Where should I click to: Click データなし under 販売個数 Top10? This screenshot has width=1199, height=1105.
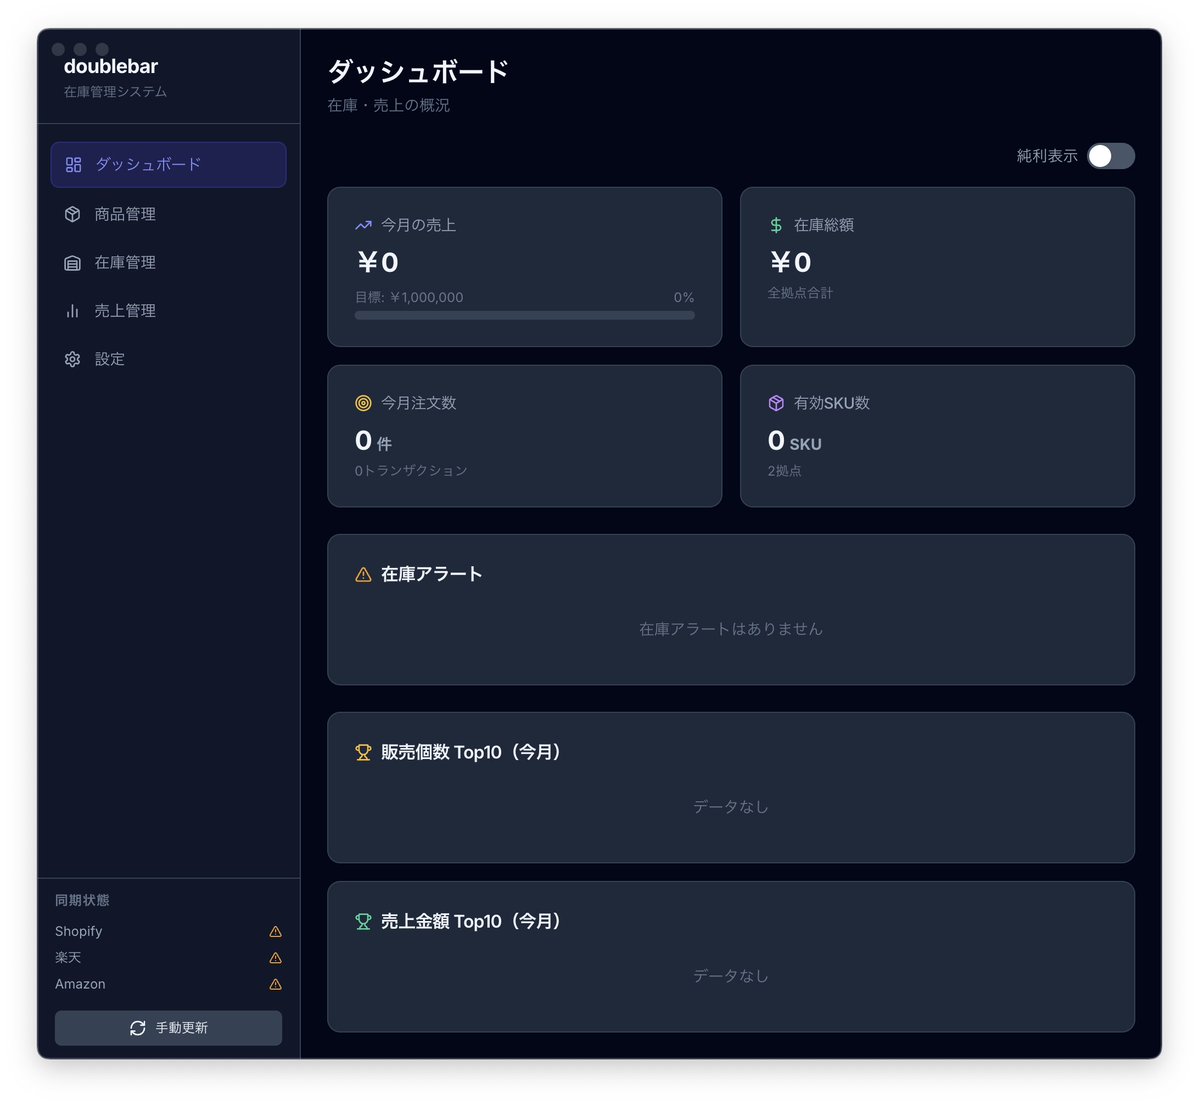pyautogui.click(x=731, y=807)
